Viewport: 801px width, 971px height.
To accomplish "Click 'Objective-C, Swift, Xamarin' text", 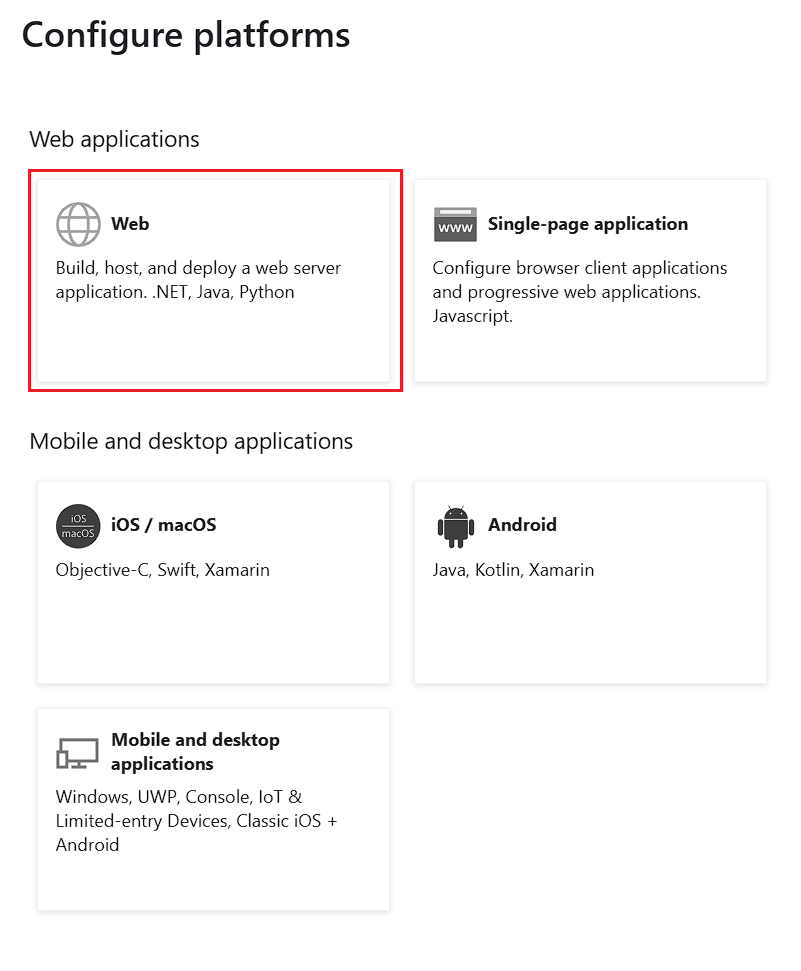I will (x=163, y=570).
